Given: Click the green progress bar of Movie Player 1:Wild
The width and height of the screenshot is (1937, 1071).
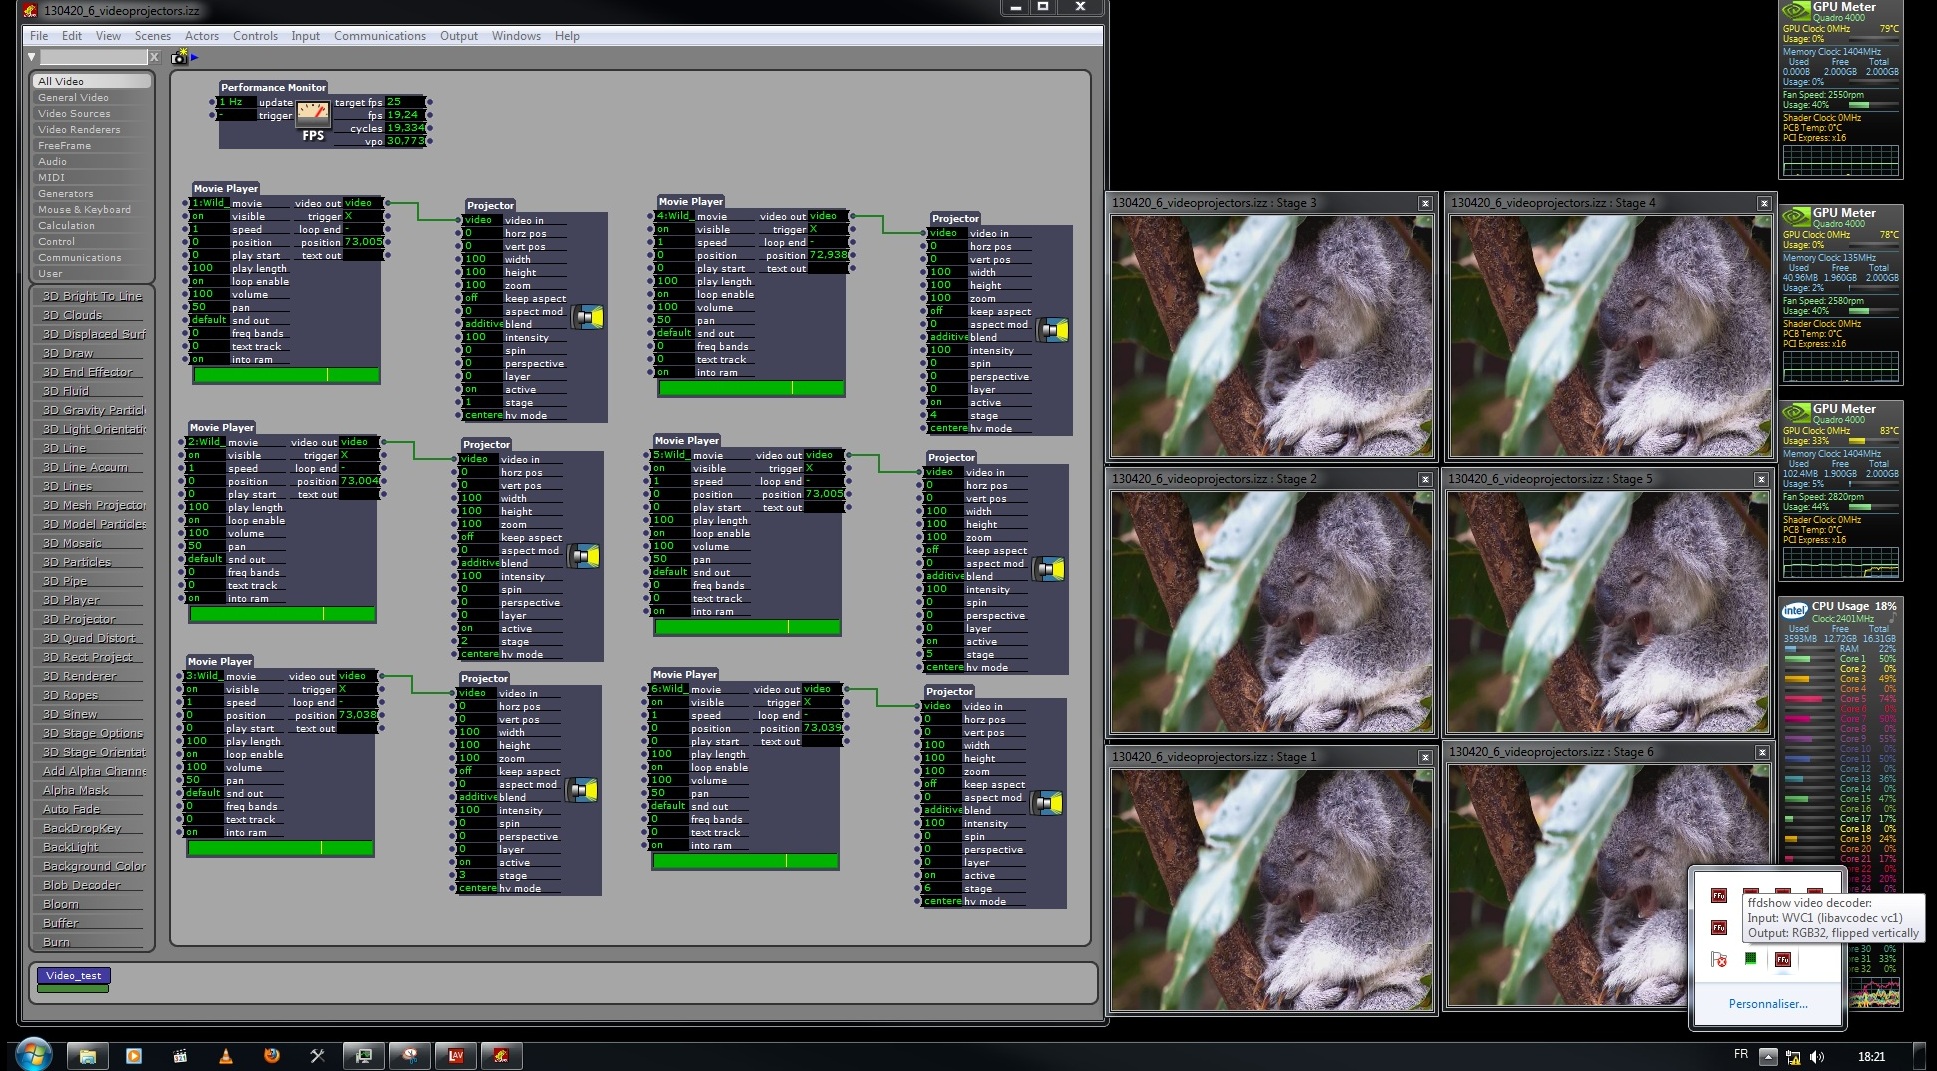Looking at the screenshot, I should [286, 375].
